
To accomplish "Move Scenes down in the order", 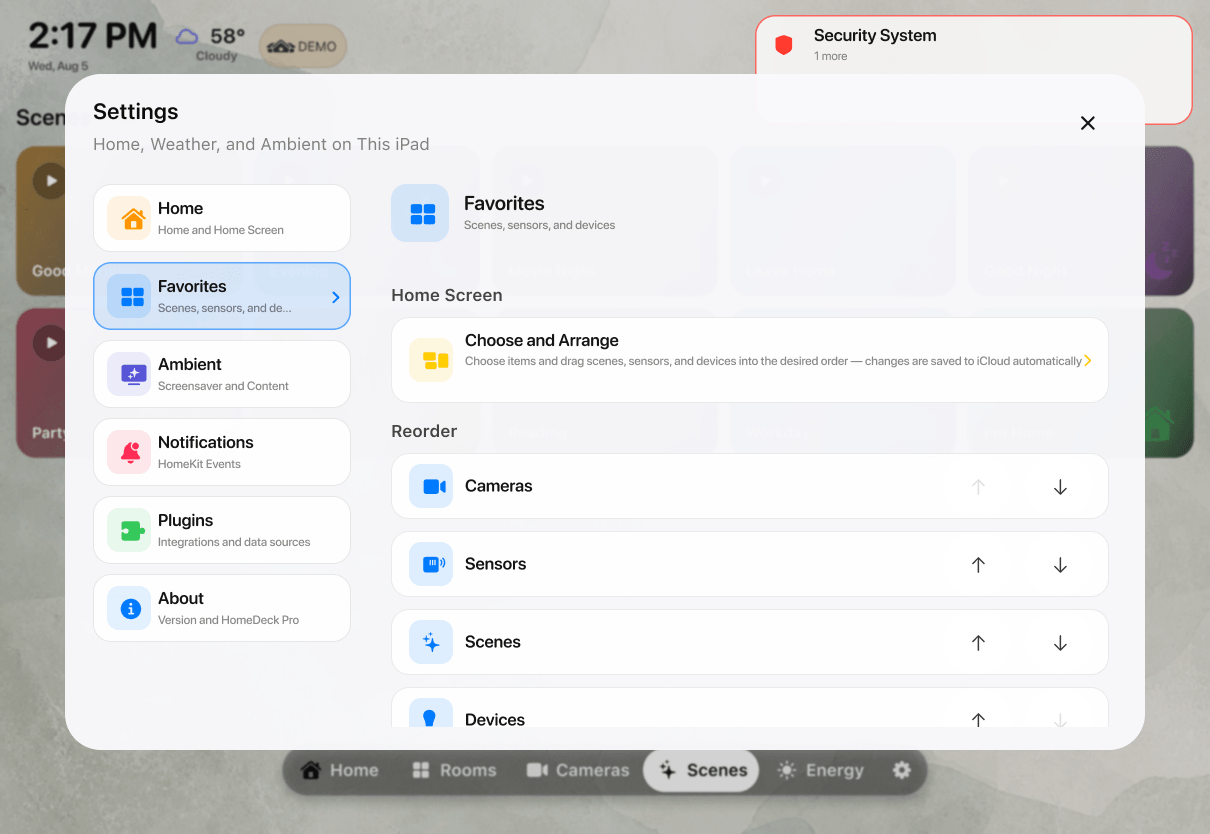I will tap(1061, 643).
